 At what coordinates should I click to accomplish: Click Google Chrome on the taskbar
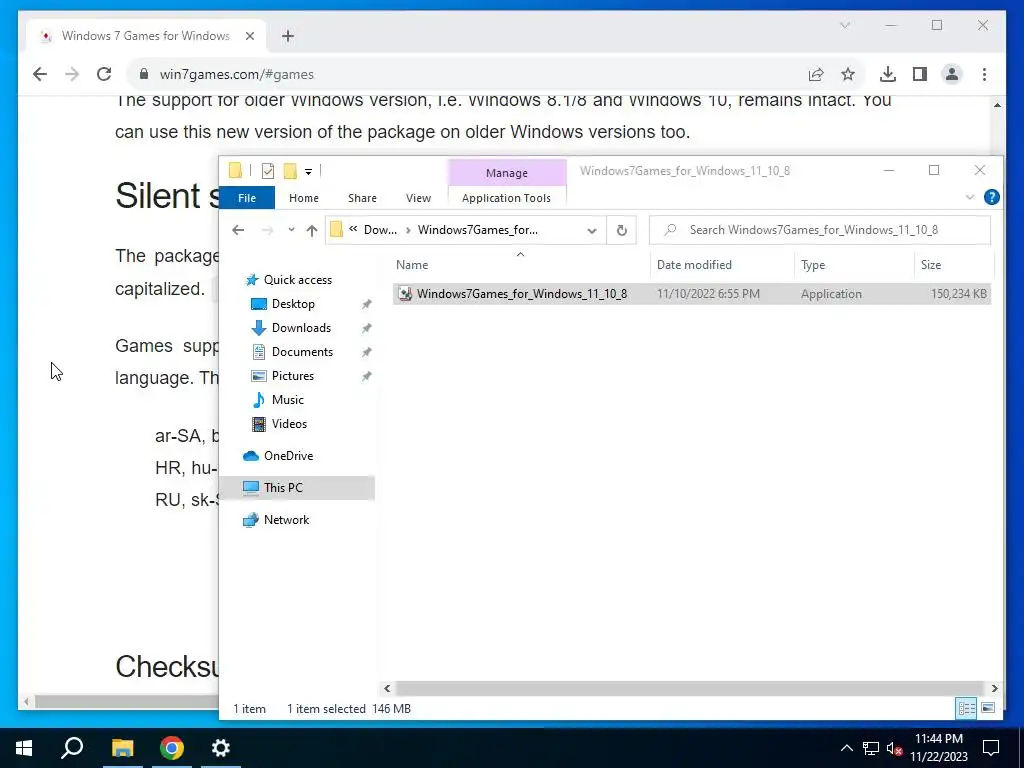tap(172, 748)
